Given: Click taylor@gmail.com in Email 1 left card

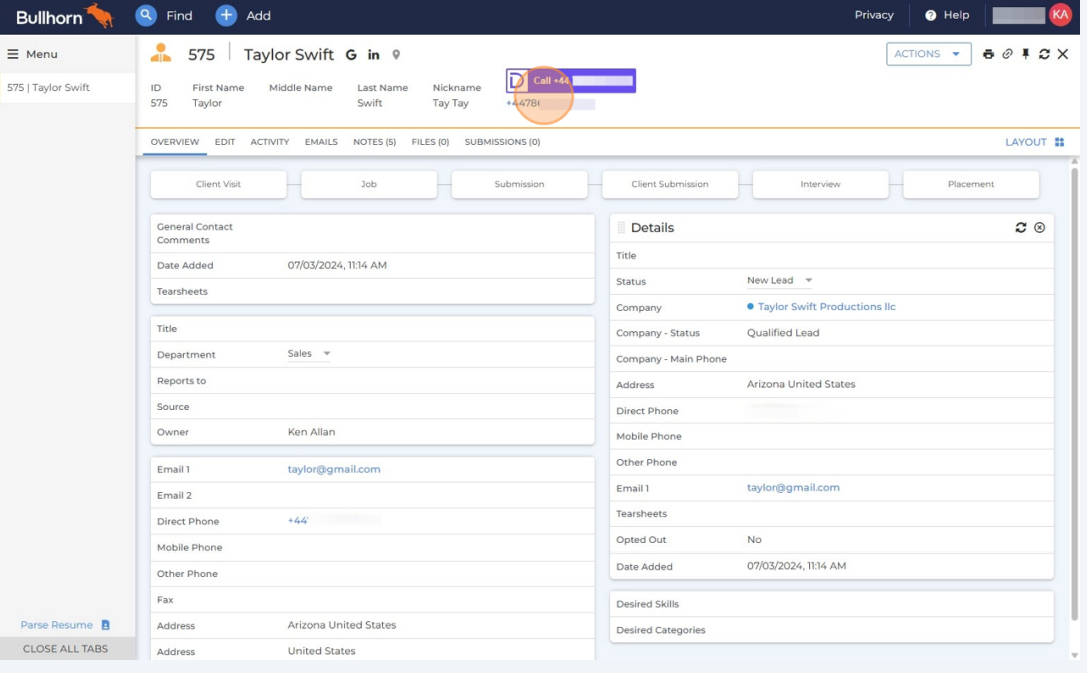Looking at the screenshot, I should click(334, 469).
